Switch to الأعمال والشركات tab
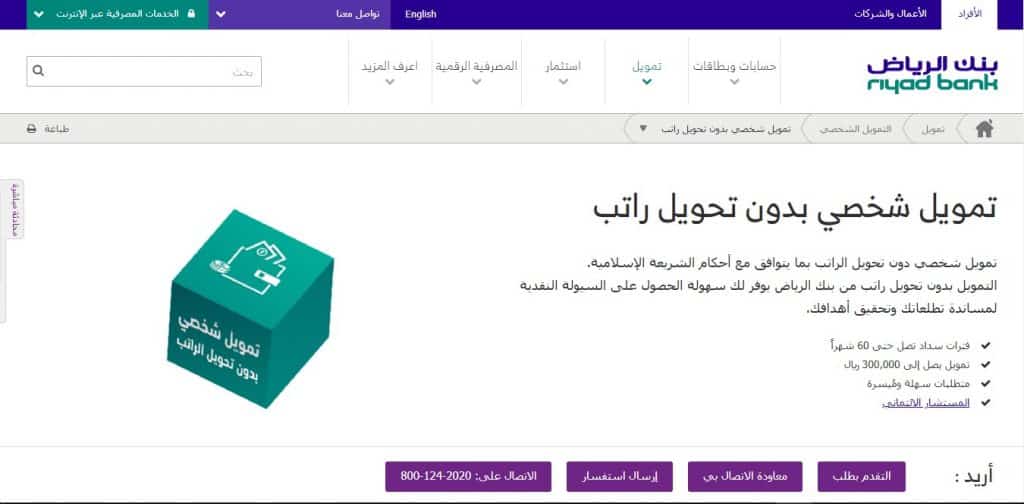 890,14
